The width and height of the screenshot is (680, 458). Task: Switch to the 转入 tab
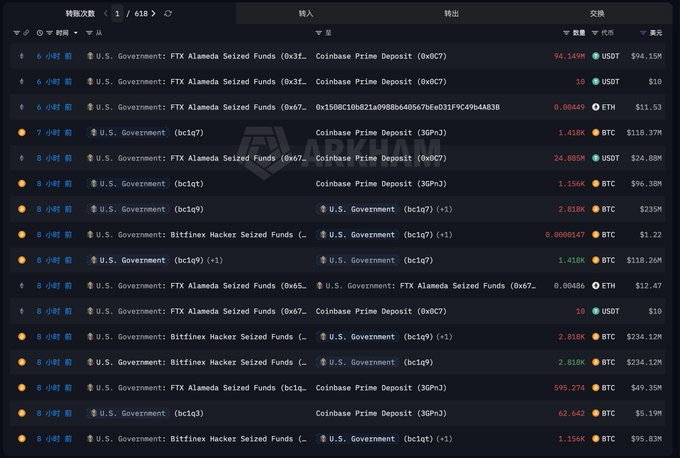[x=306, y=14]
